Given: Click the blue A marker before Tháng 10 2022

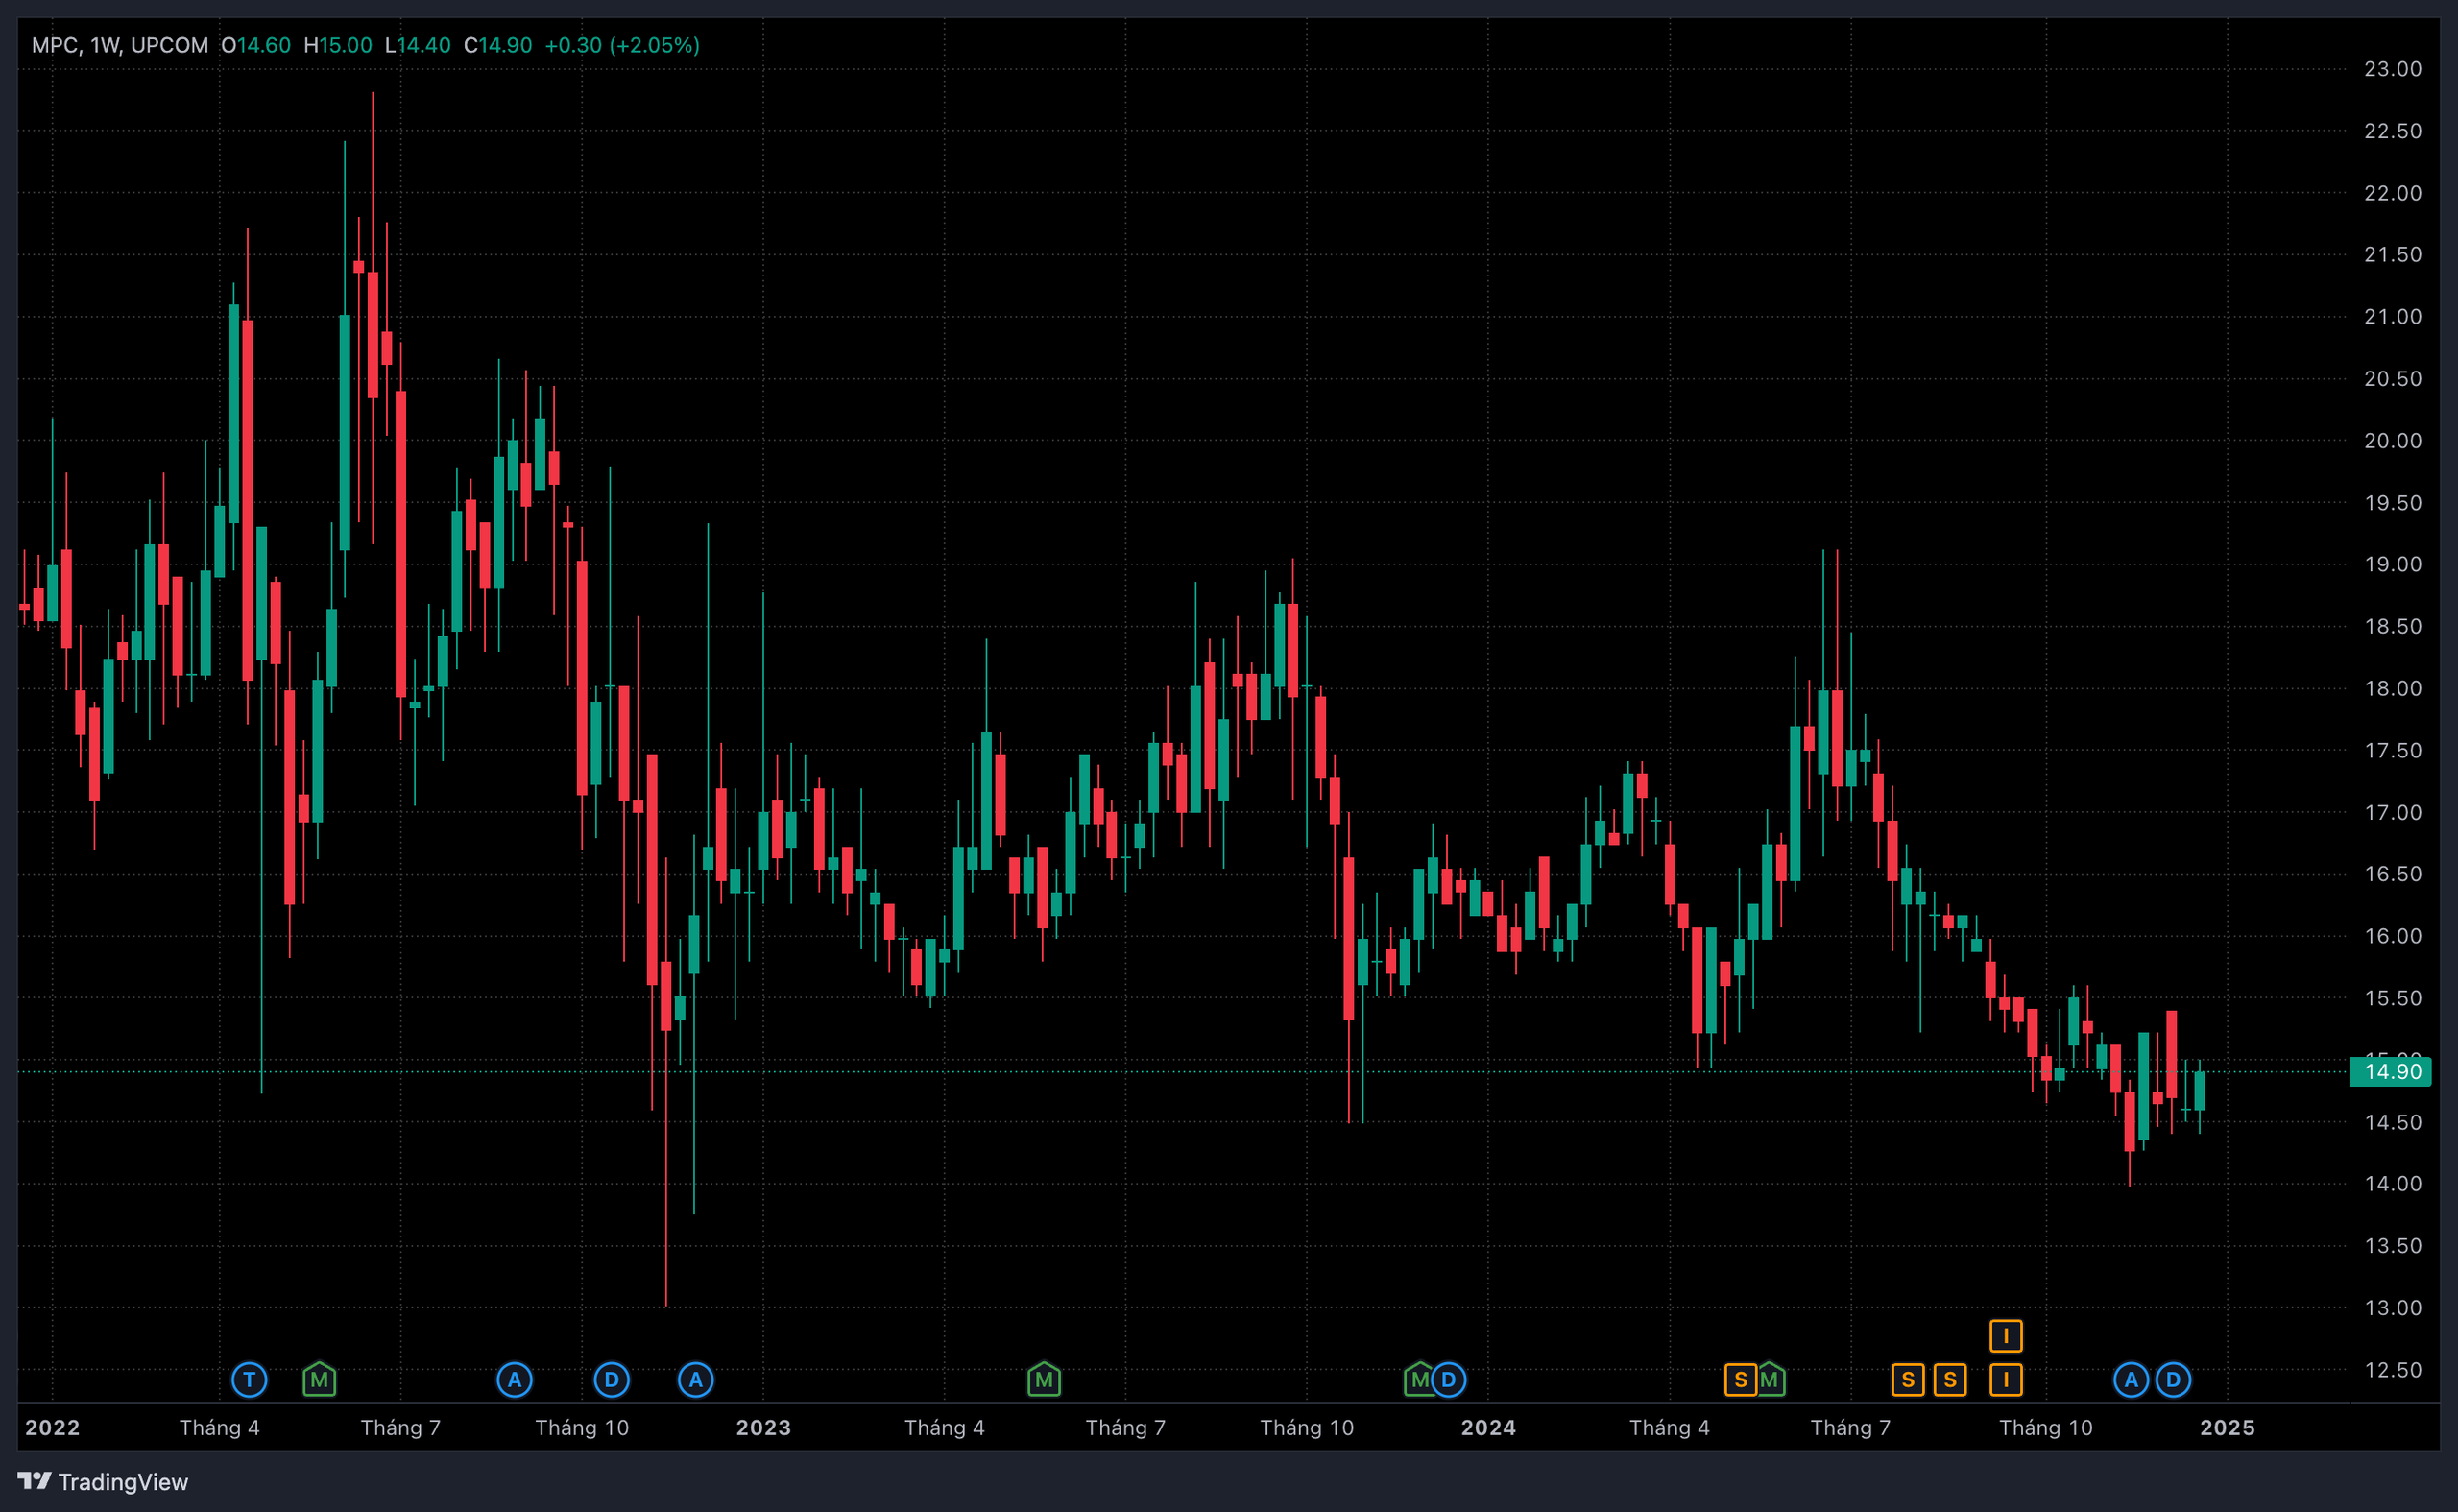Looking at the screenshot, I should (514, 1380).
